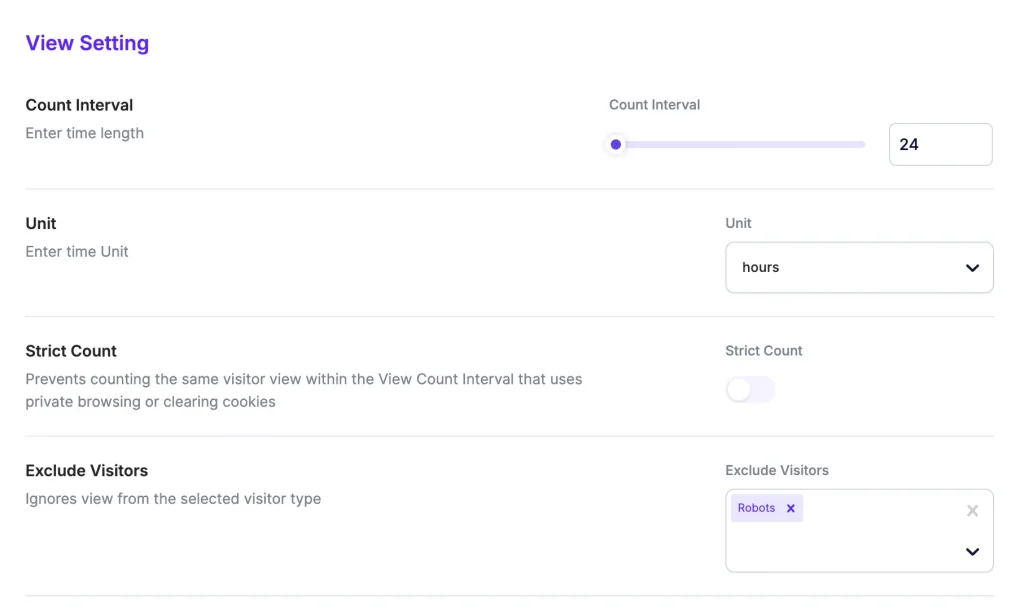Screen dimensions: 1024x615
Task: Click the Count Interval slider handle
Action: [x=616, y=145]
